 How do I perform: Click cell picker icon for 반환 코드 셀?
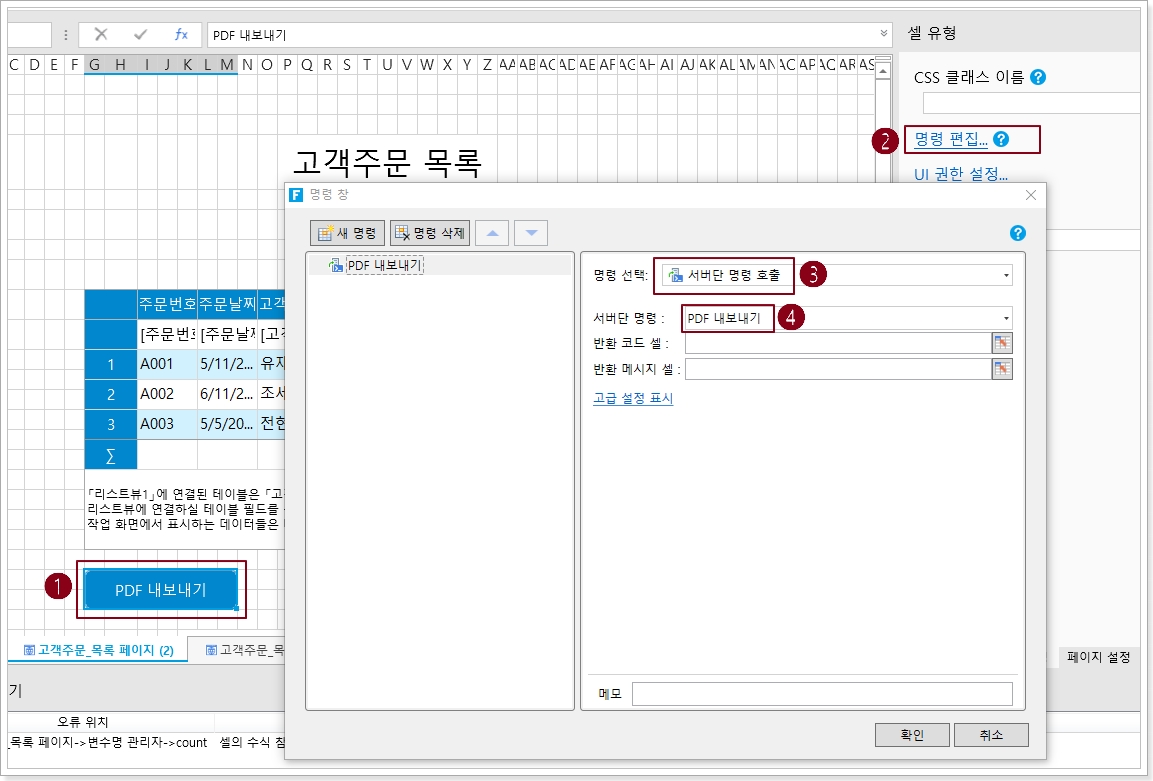1002,343
